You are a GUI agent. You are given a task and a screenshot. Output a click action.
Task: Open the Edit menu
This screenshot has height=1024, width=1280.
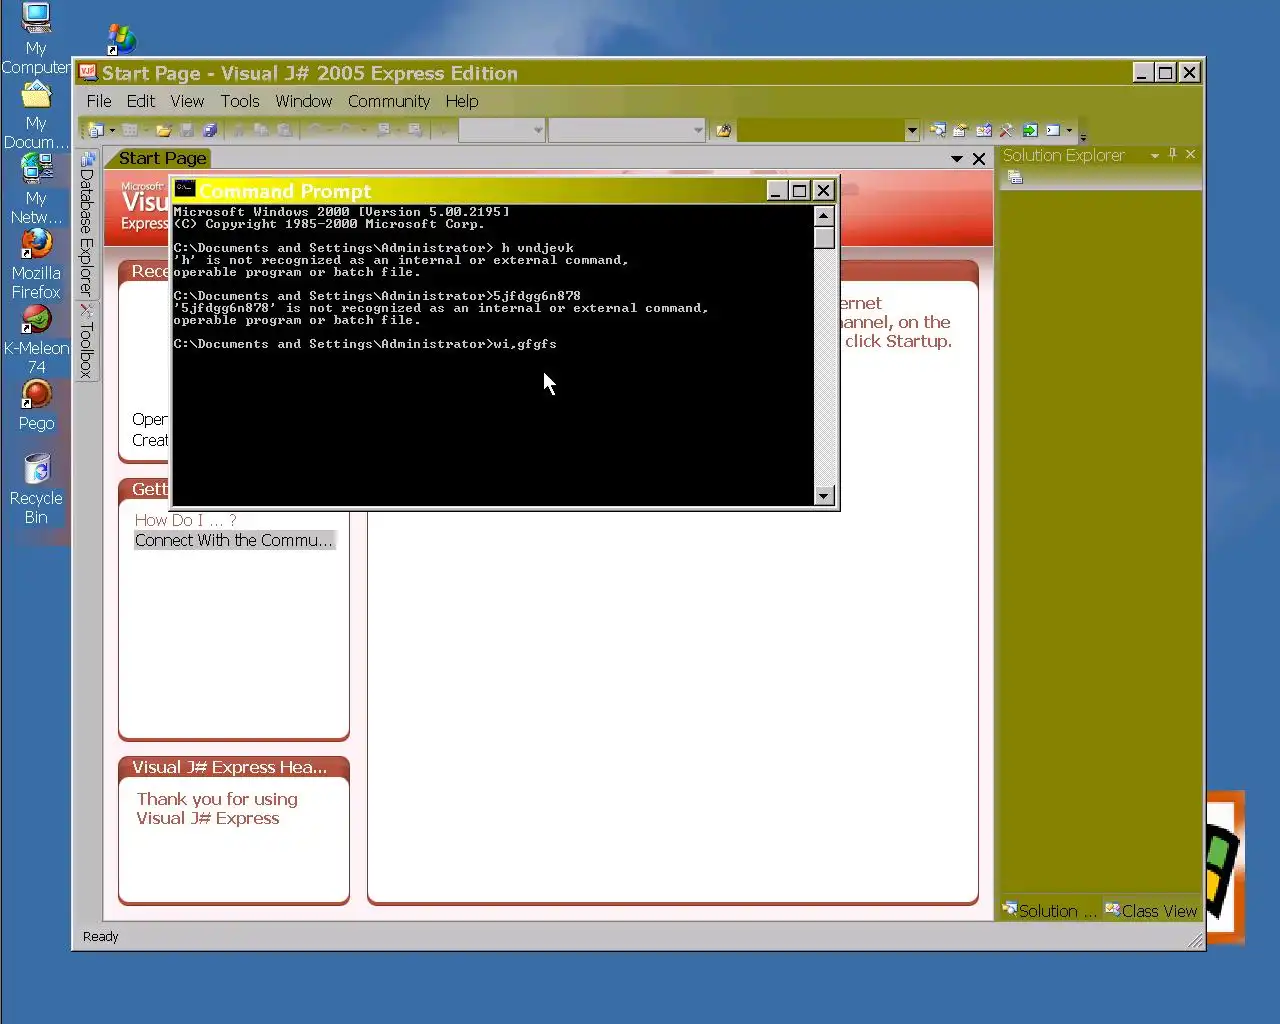(140, 101)
